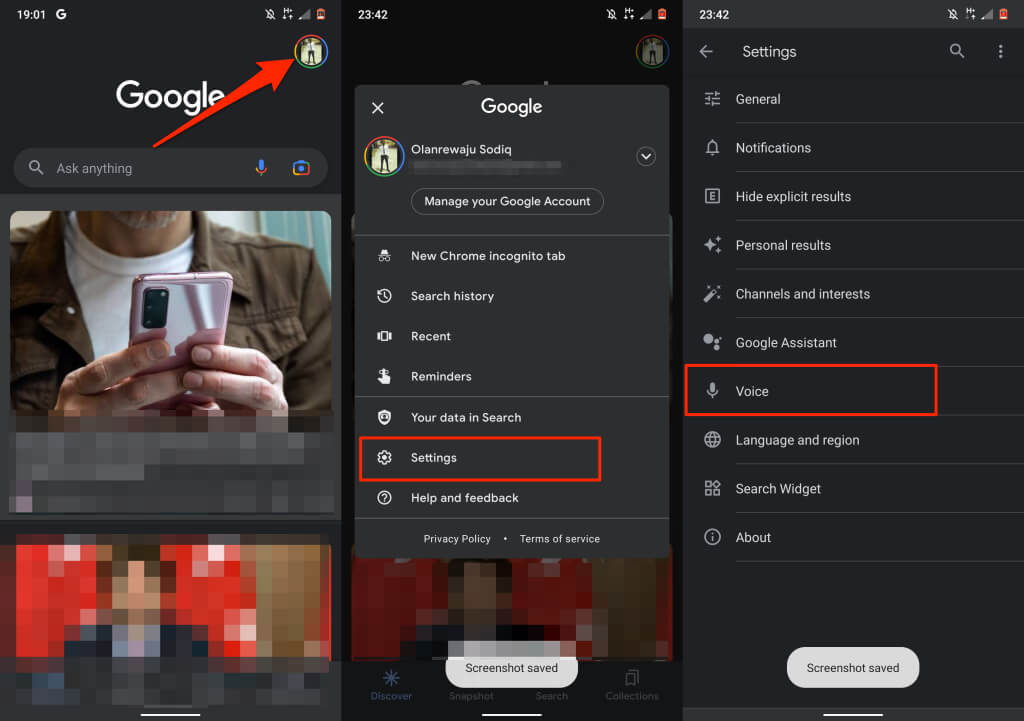Screen dimensions: 1024x721
Task: Expand the account switcher chevron next to Olanrewaju Sodiq
Action: click(645, 156)
